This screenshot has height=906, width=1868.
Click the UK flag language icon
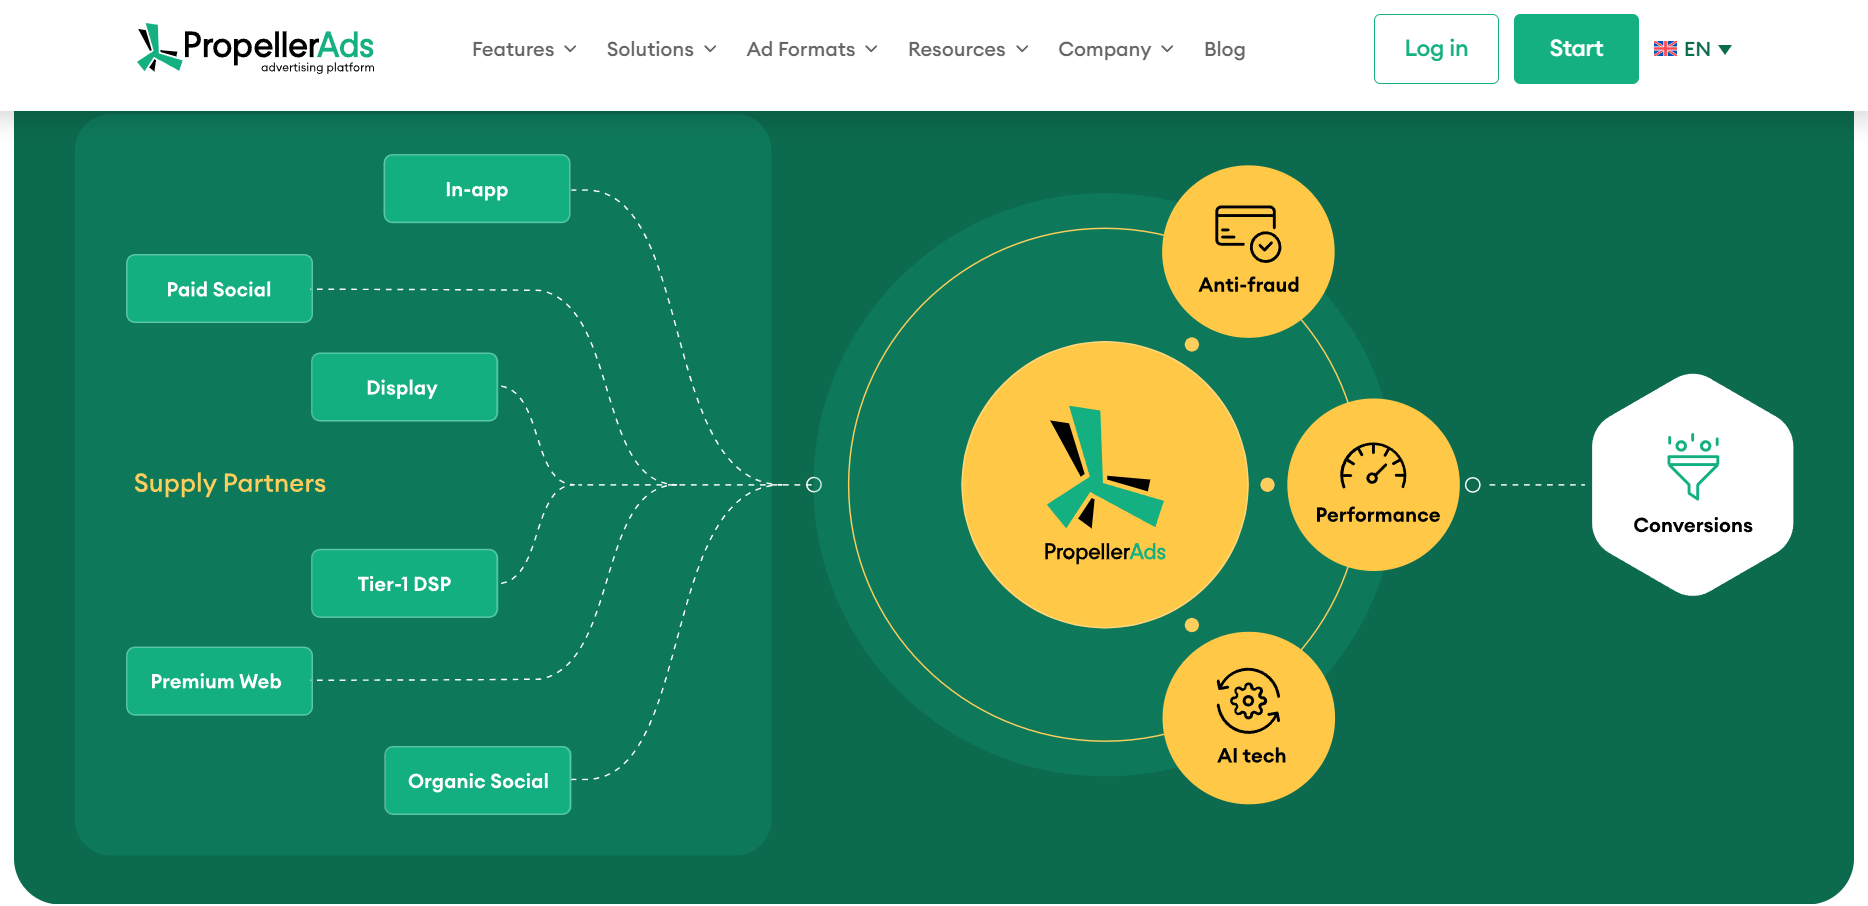[1665, 49]
